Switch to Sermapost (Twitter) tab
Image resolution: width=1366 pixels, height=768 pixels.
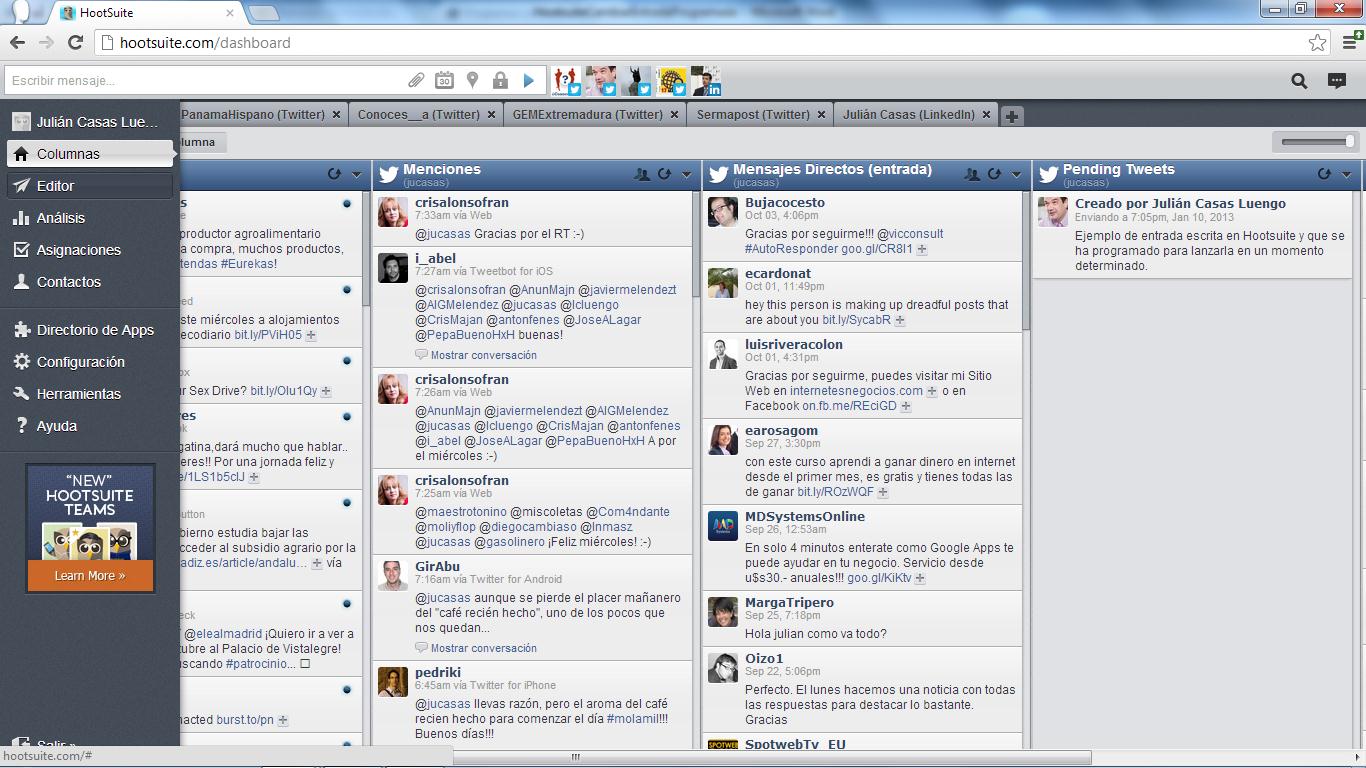pyautogui.click(x=753, y=114)
